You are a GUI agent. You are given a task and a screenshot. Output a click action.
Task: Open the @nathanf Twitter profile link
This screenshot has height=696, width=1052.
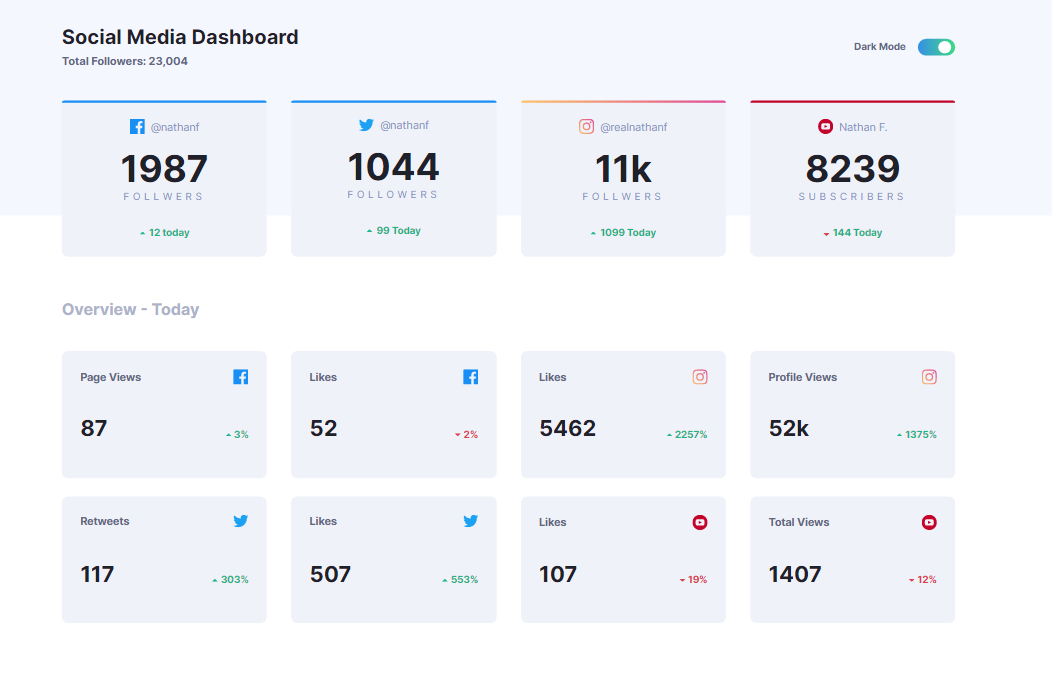click(404, 125)
